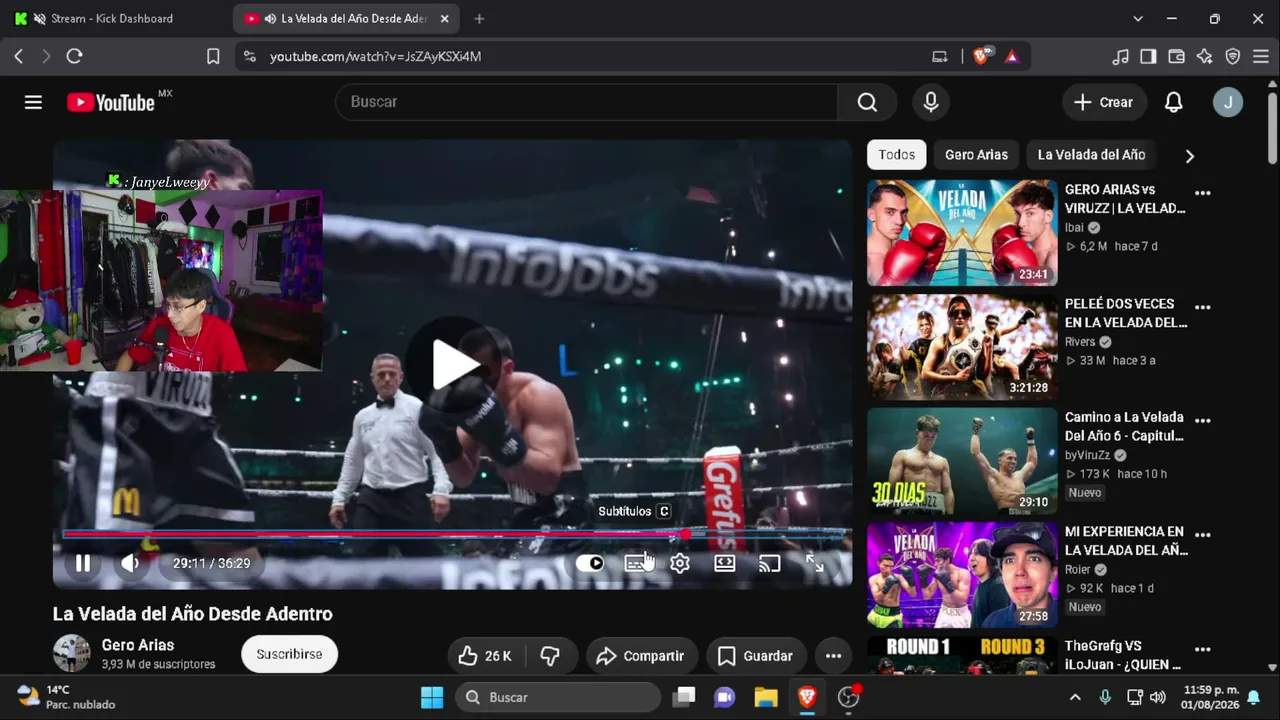1280x720 pixels.
Task: Switch to theater mode
Action: point(725,563)
